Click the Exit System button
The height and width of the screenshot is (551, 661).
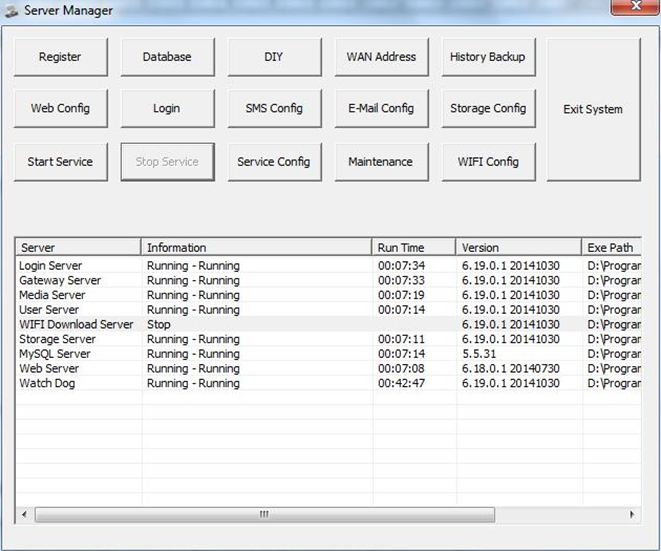[594, 110]
